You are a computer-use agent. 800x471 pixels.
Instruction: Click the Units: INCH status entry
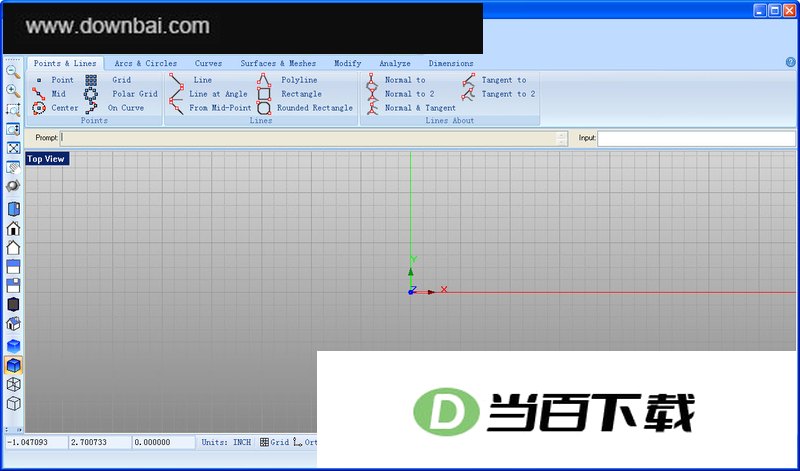227,442
